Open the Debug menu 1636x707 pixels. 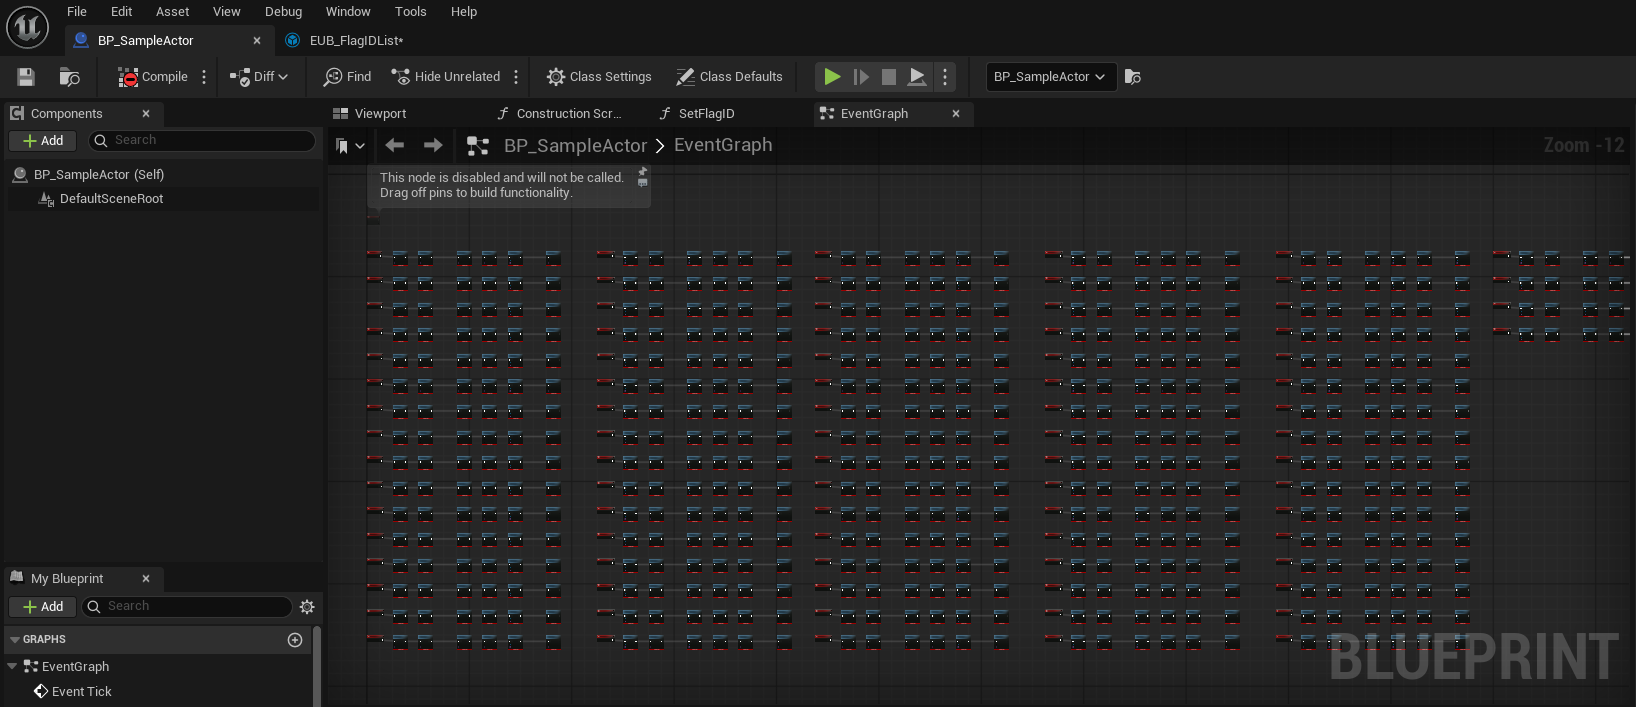(x=283, y=12)
